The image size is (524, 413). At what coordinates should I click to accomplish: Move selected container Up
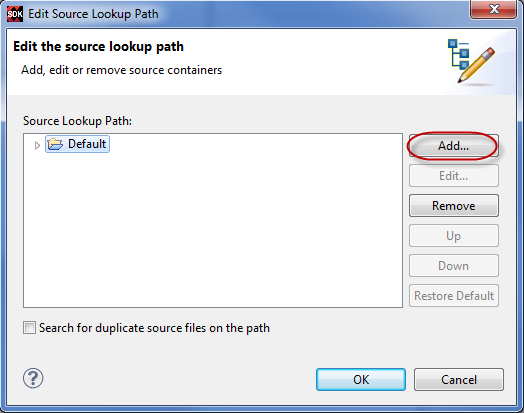[453, 236]
